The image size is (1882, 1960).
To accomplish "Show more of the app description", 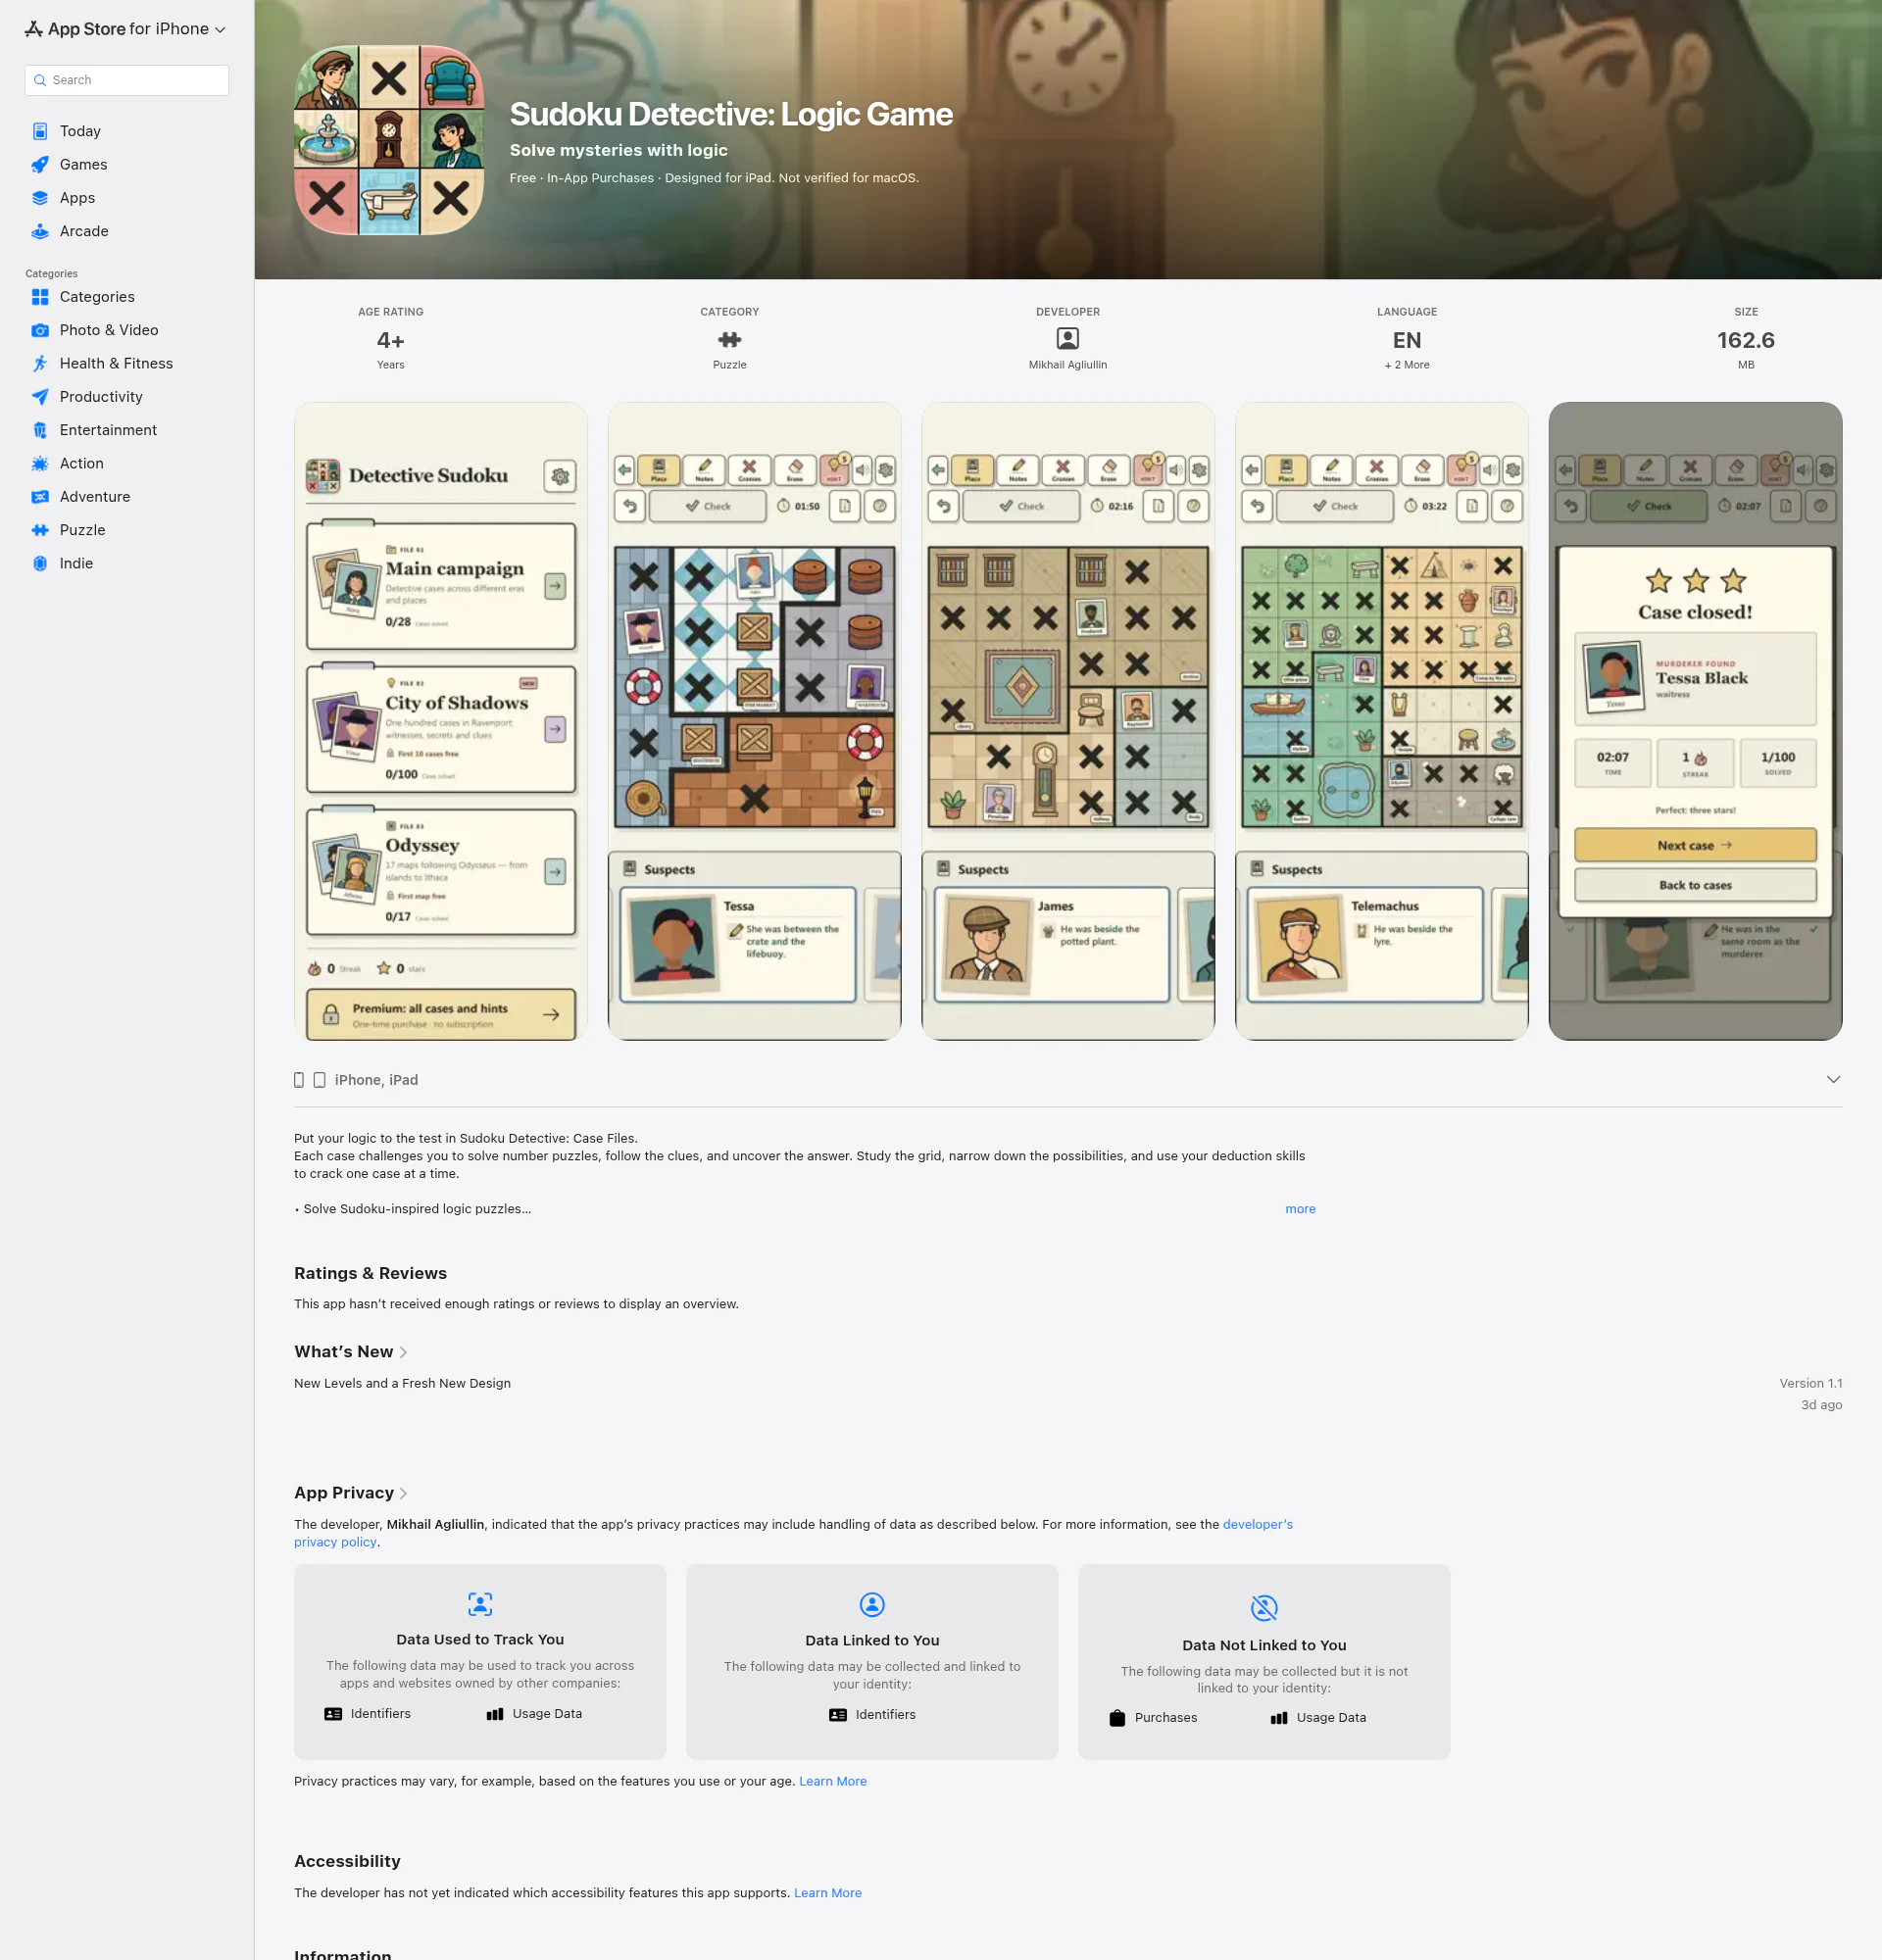I will [x=1300, y=1209].
